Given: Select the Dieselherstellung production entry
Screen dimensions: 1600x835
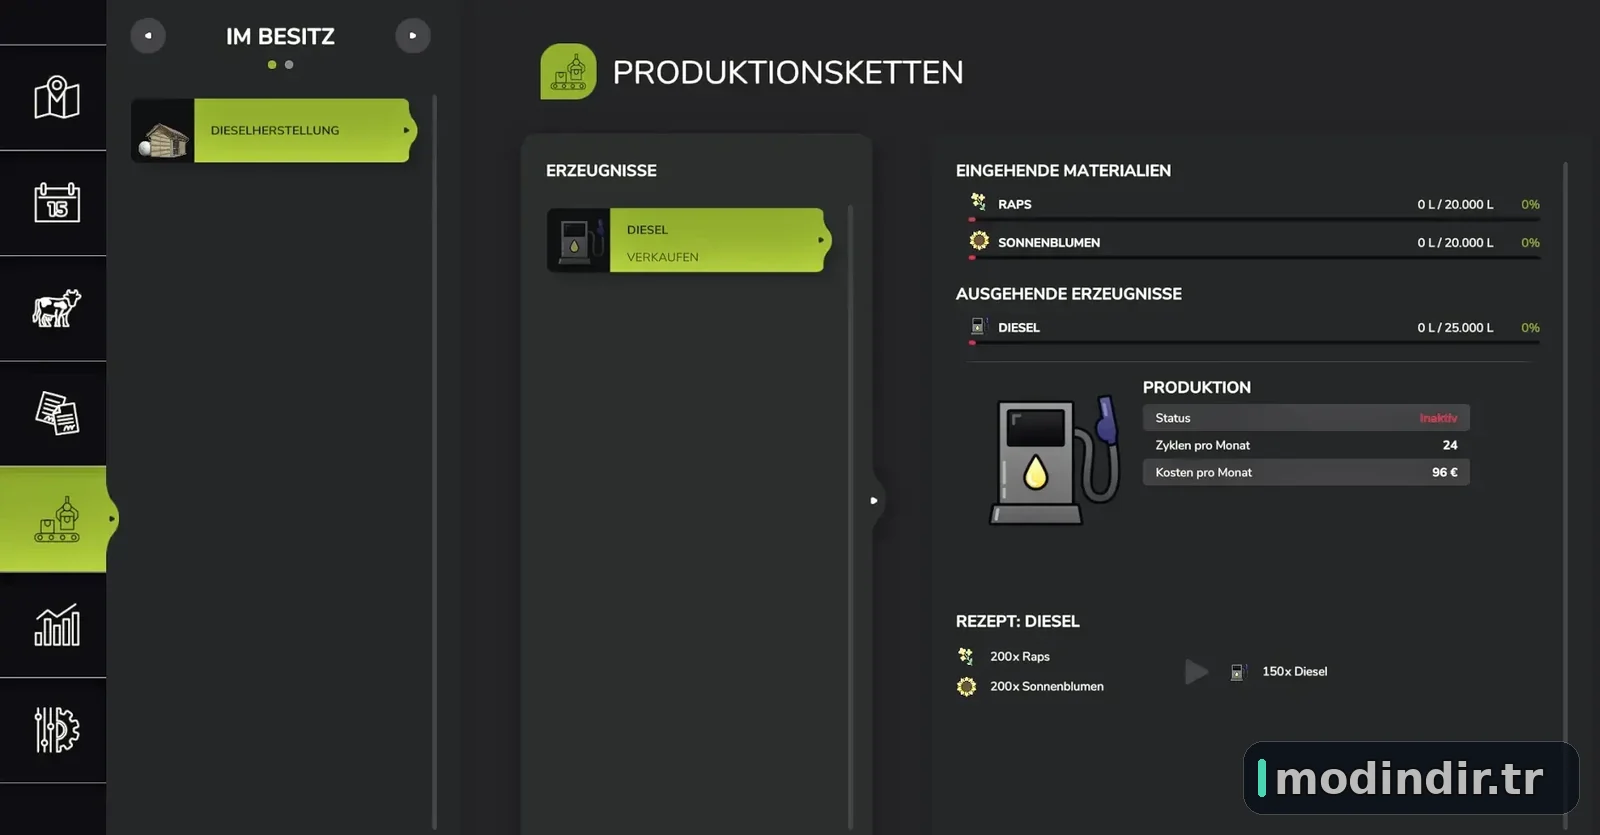Looking at the screenshot, I should (274, 130).
